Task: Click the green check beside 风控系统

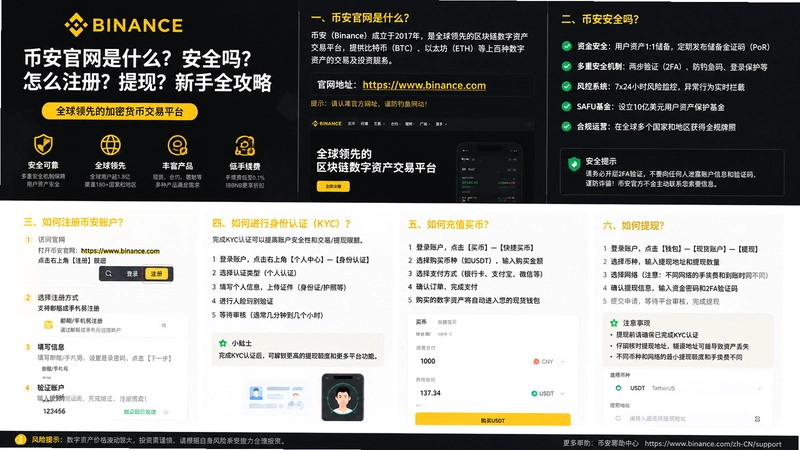Action: click(566, 86)
